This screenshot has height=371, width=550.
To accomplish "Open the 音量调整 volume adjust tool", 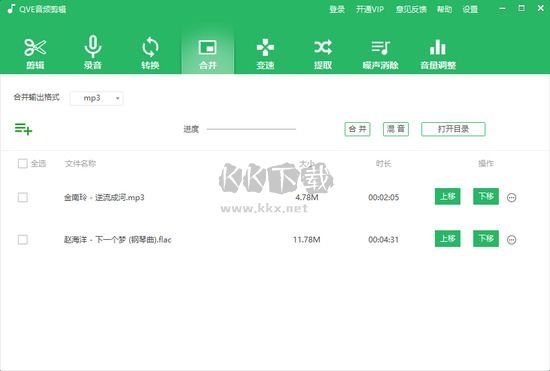I will (x=438, y=54).
